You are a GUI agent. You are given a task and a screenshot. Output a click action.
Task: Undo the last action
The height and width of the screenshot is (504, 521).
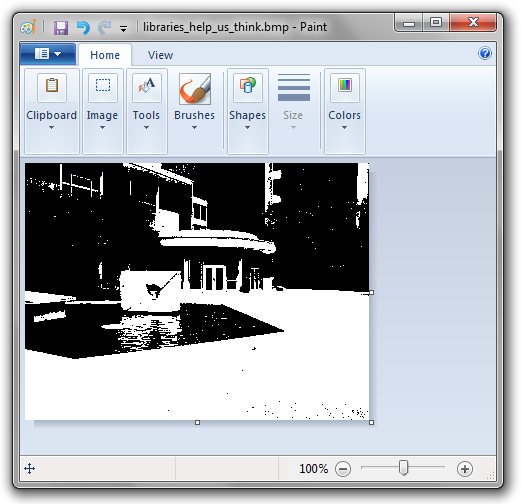(x=83, y=28)
